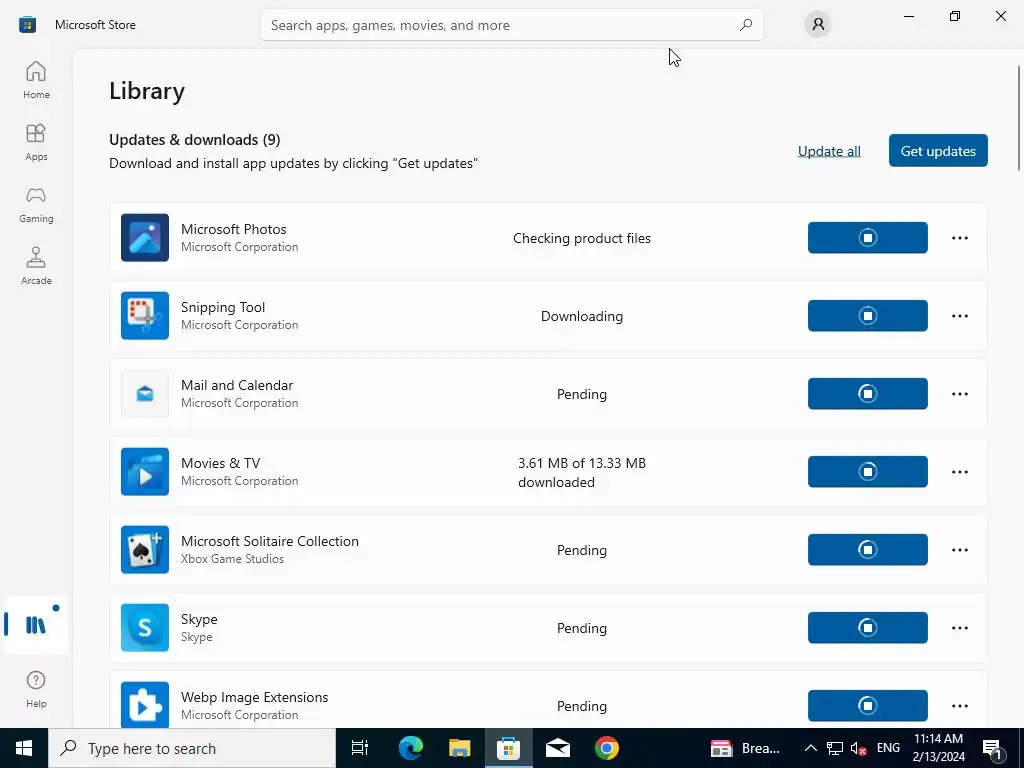
Task: Click the 3.61 MB of 13.33 MB status
Action: click(582, 472)
